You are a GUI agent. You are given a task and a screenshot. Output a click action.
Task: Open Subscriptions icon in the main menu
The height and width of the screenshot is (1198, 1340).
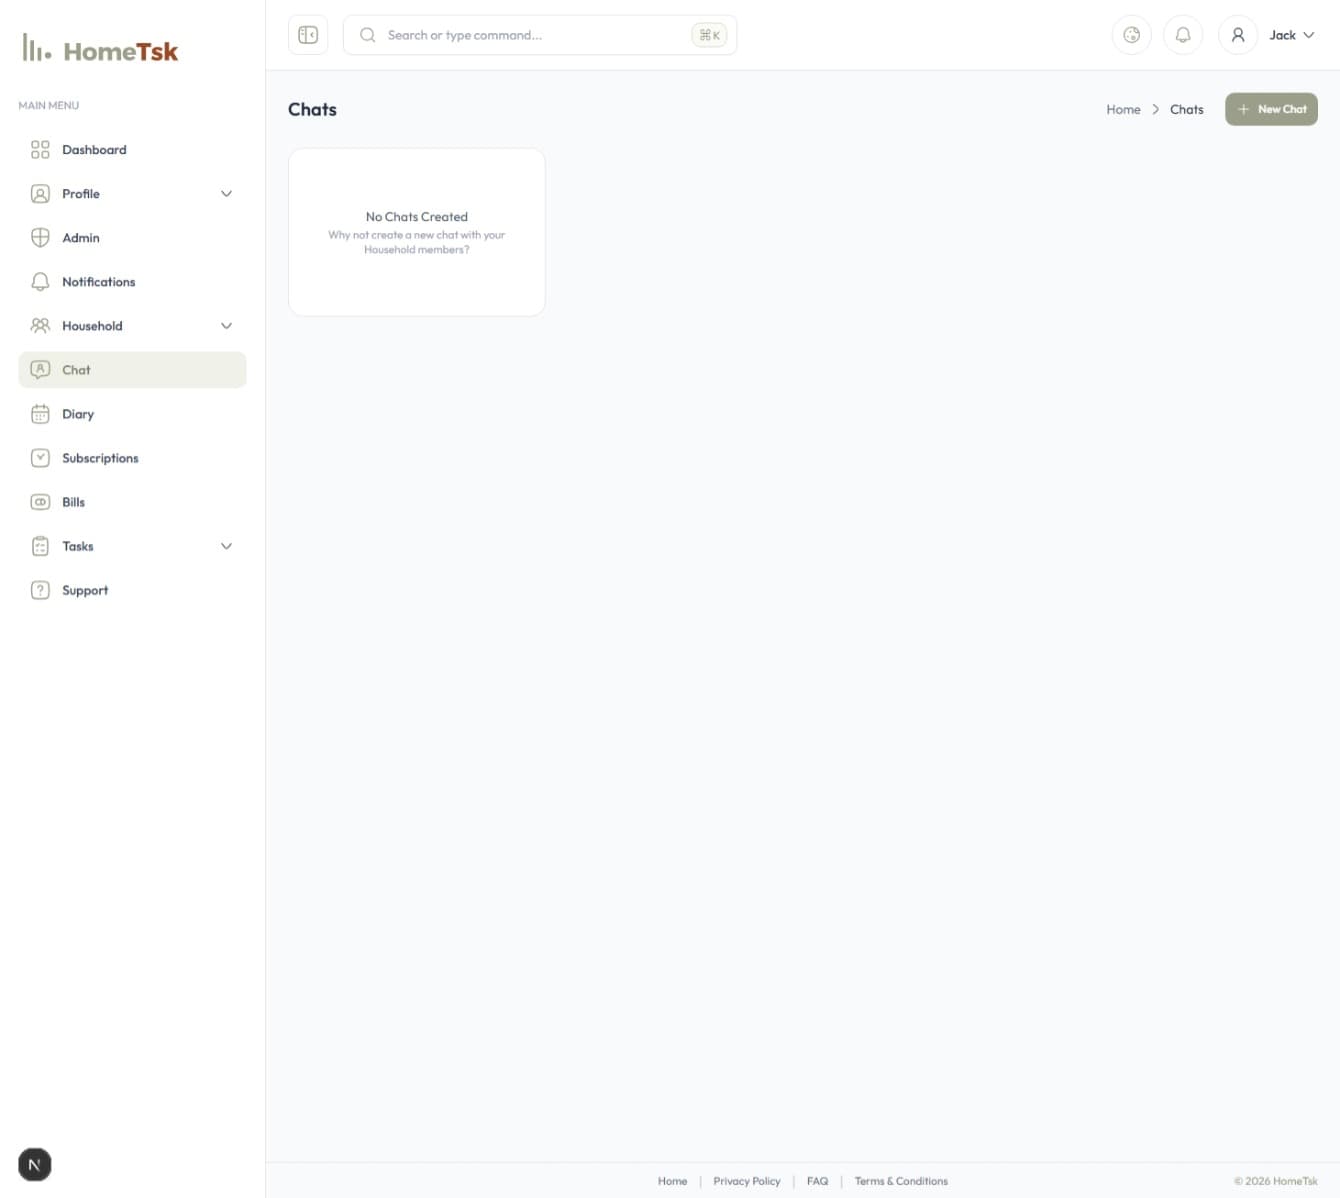40,458
